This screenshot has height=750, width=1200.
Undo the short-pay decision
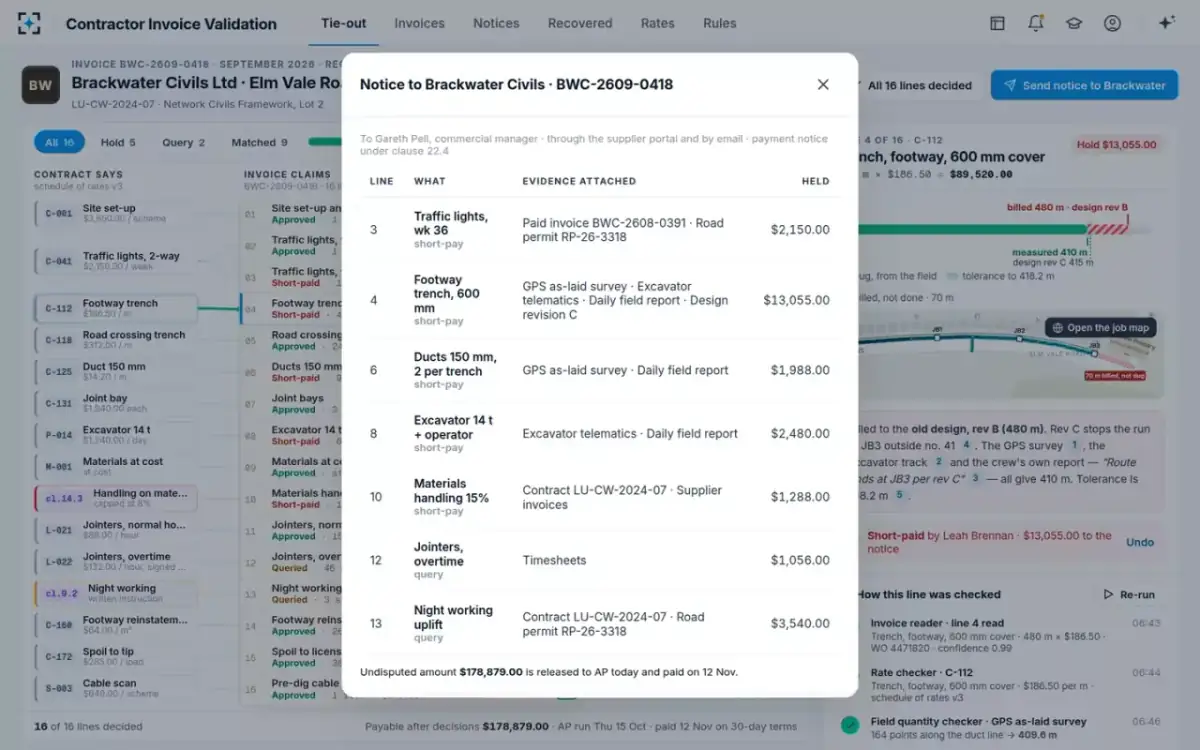pyautogui.click(x=1140, y=542)
